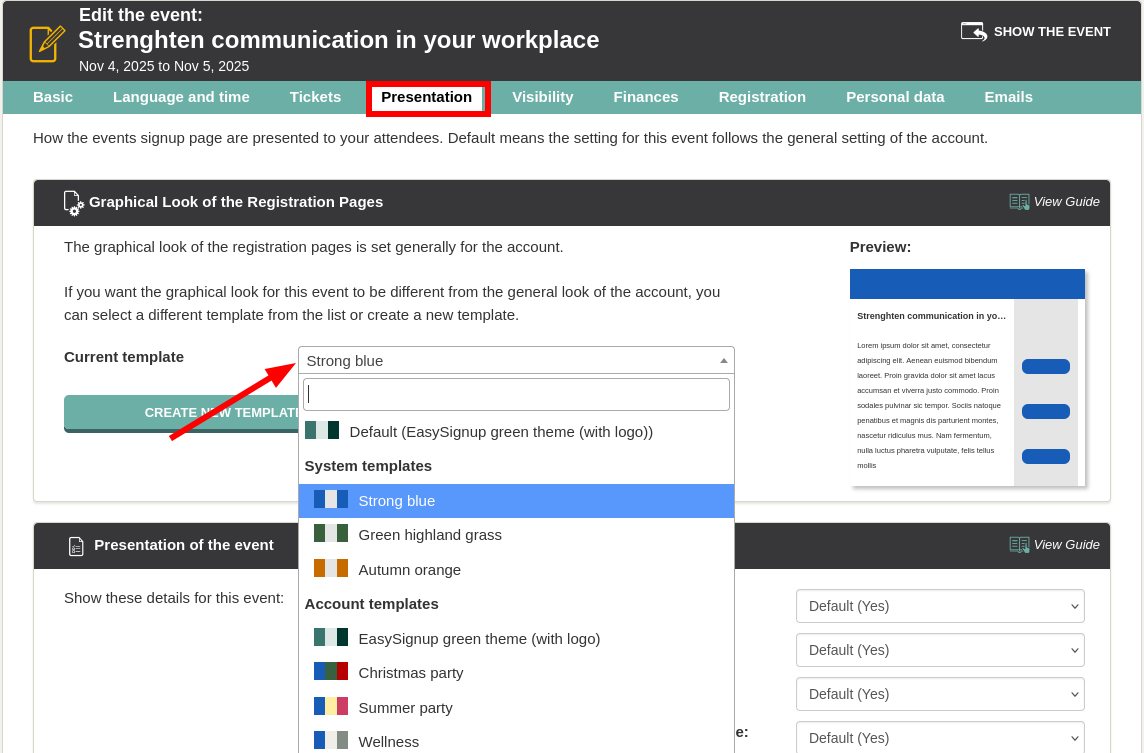Select Default EasySignup green theme option
Screen dimensions: 1144x753
[500, 431]
